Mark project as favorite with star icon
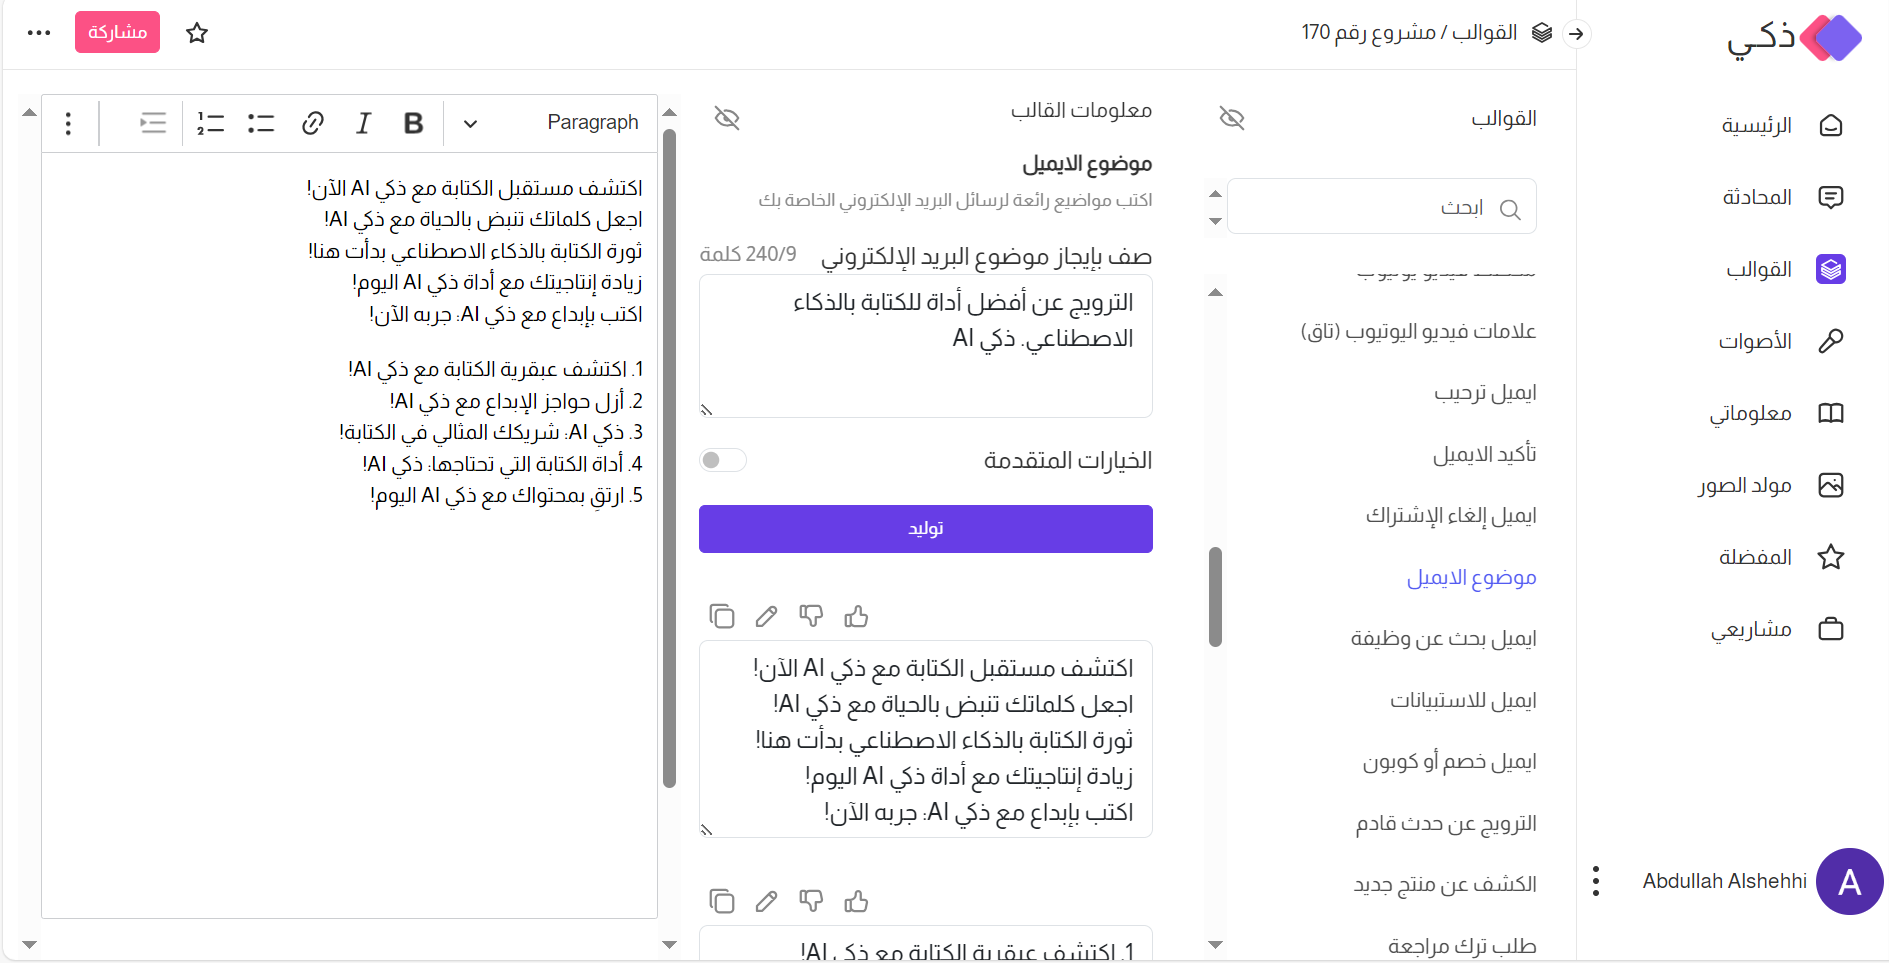This screenshot has width=1889, height=963. pos(197,33)
